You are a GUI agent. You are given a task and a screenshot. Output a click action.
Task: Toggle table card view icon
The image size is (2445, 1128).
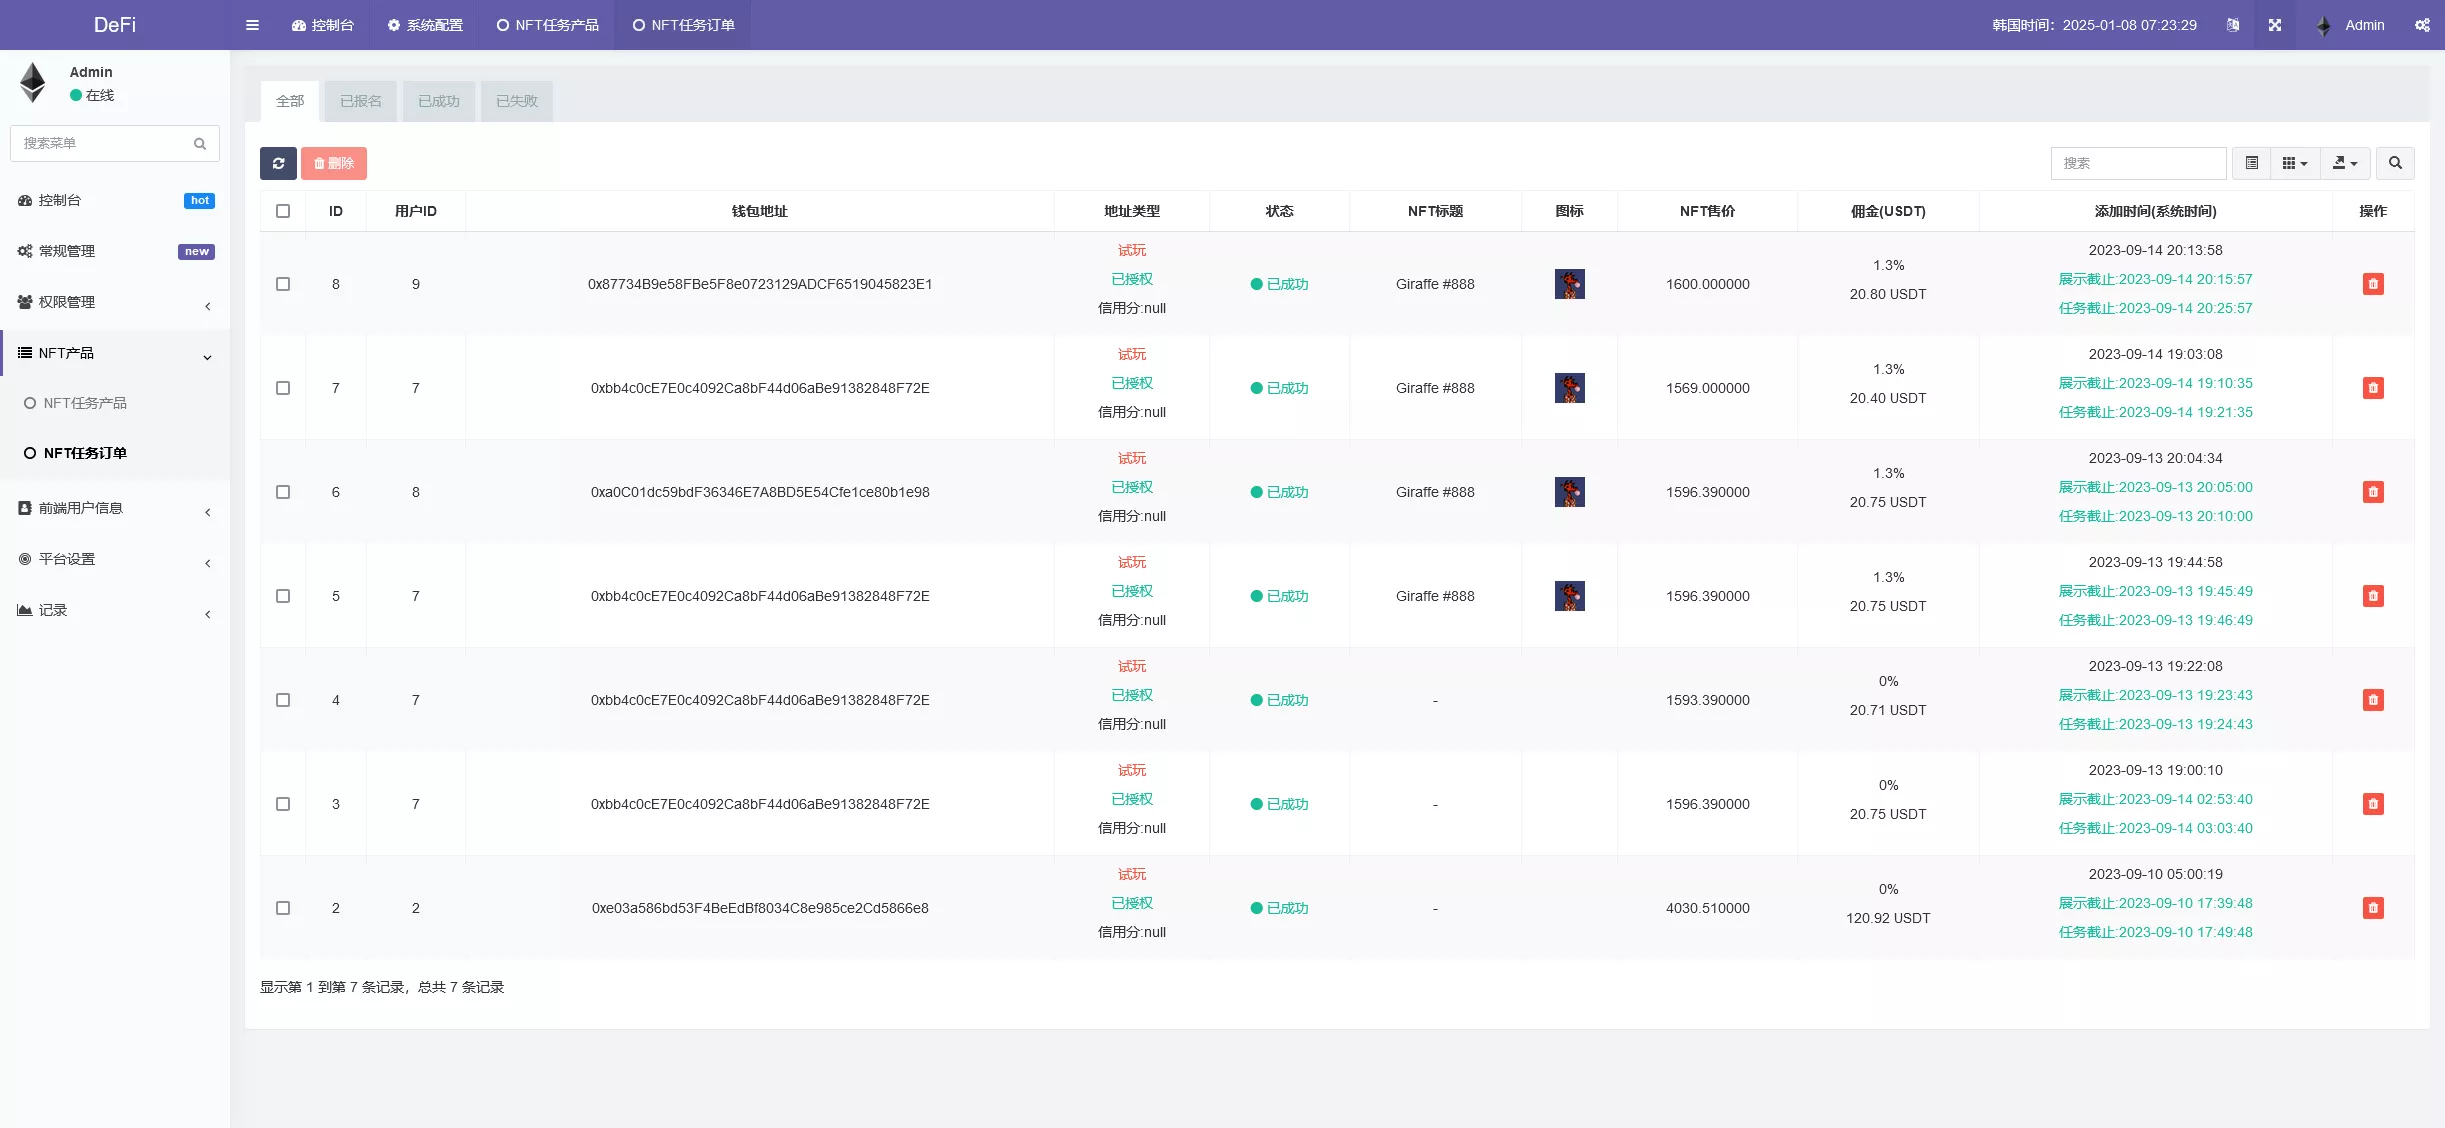[x=2251, y=163]
